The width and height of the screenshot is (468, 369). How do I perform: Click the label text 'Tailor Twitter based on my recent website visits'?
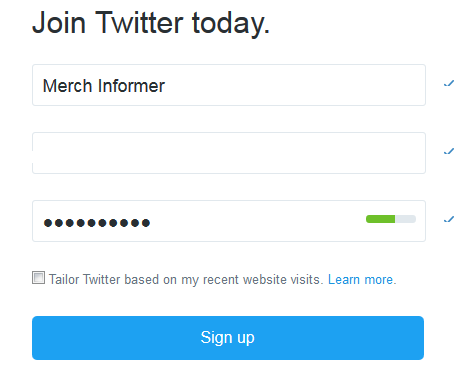tap(186, 279)
